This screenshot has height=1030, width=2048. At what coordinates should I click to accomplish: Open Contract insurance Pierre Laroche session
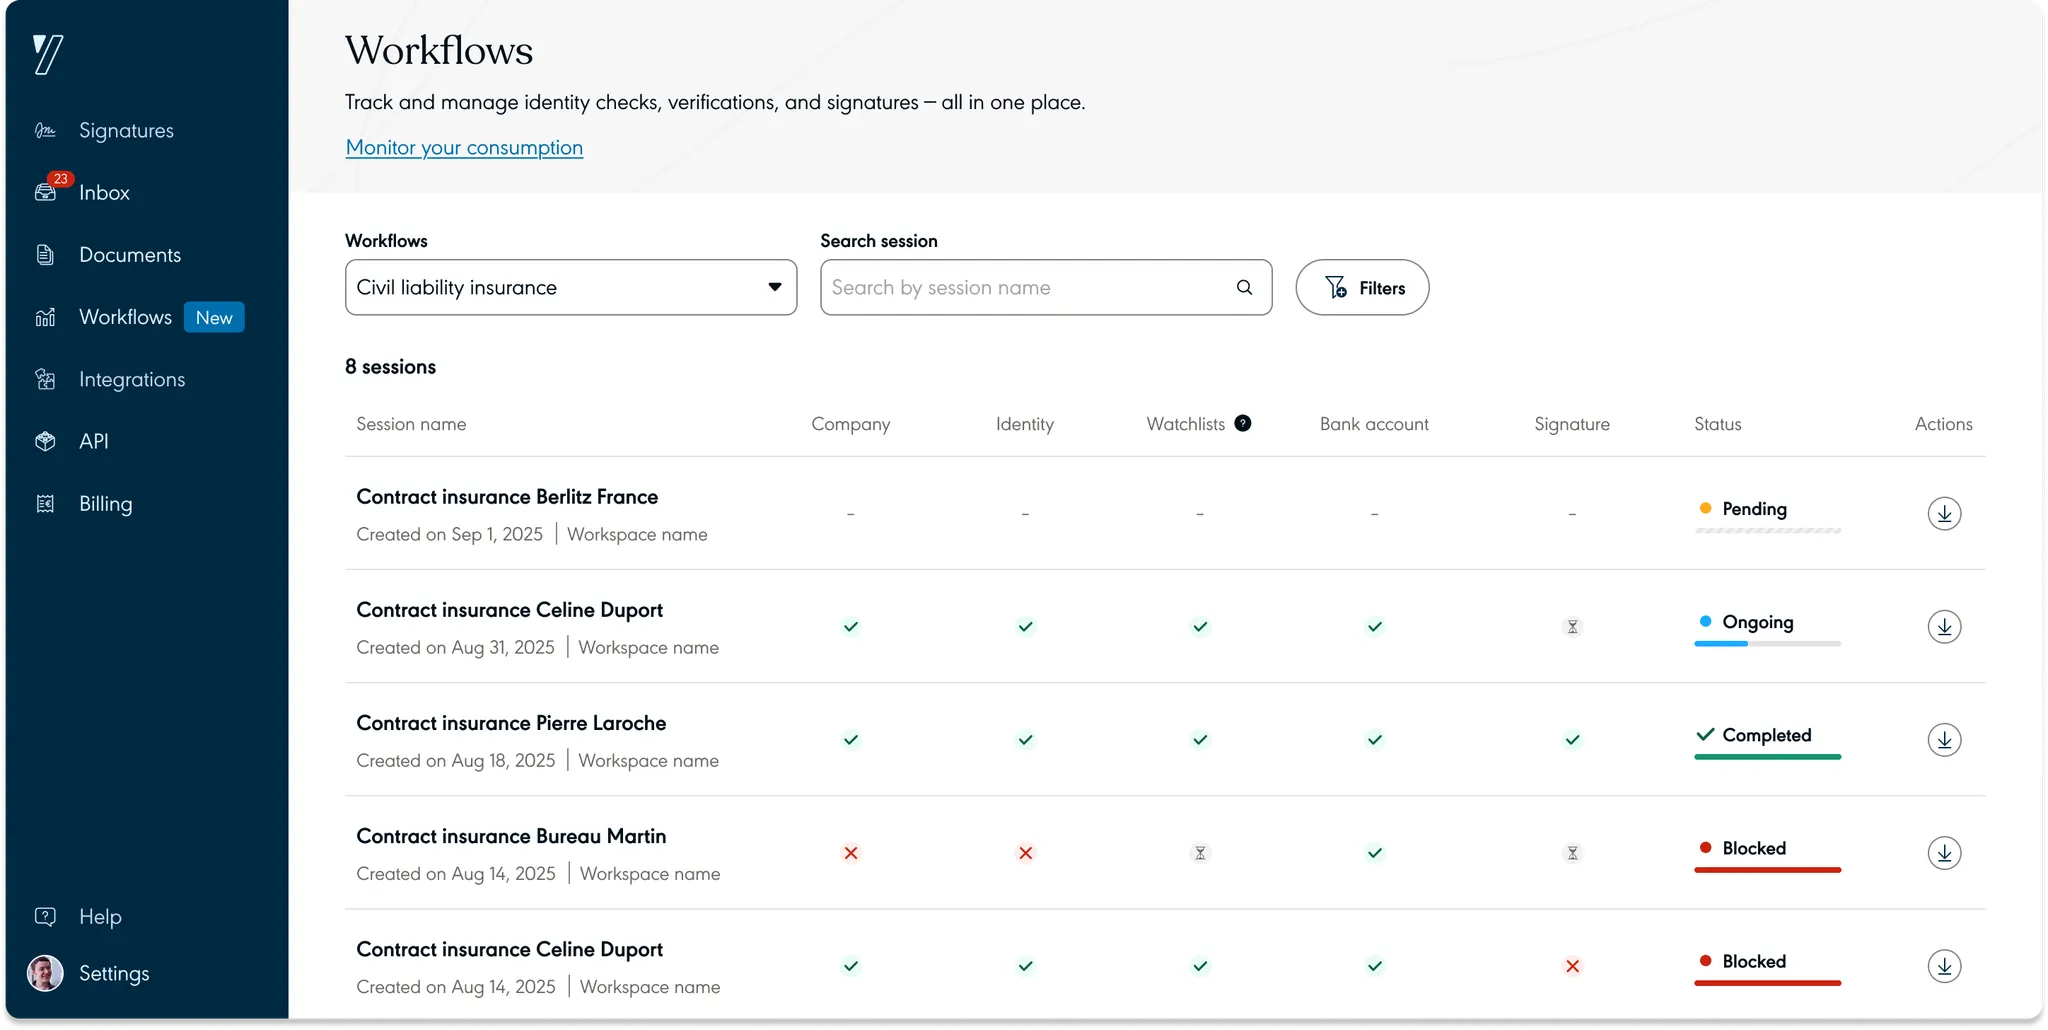[511, 723]
